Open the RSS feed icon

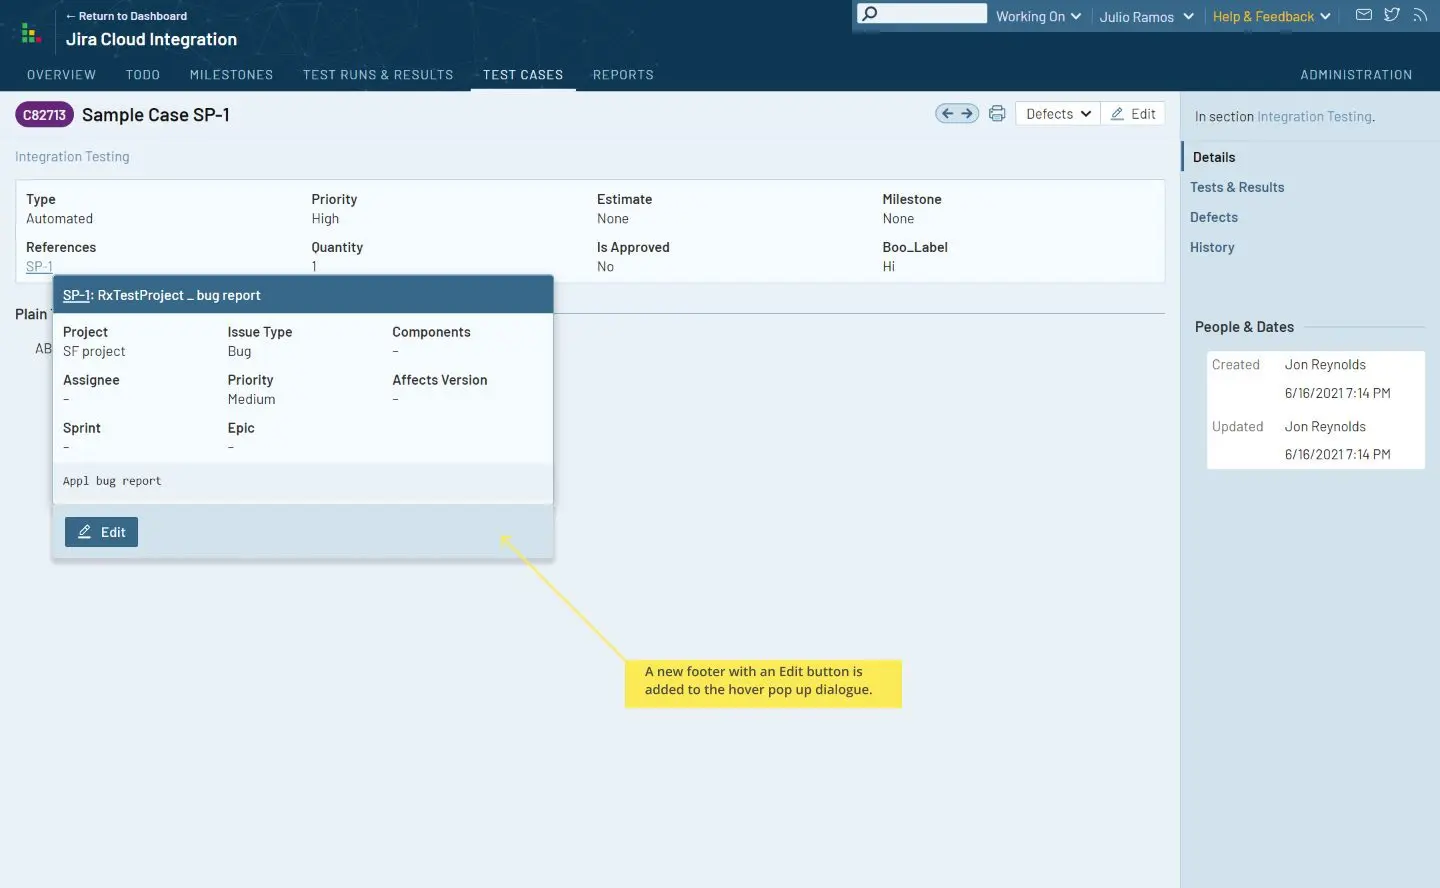tap(1420, 15)
